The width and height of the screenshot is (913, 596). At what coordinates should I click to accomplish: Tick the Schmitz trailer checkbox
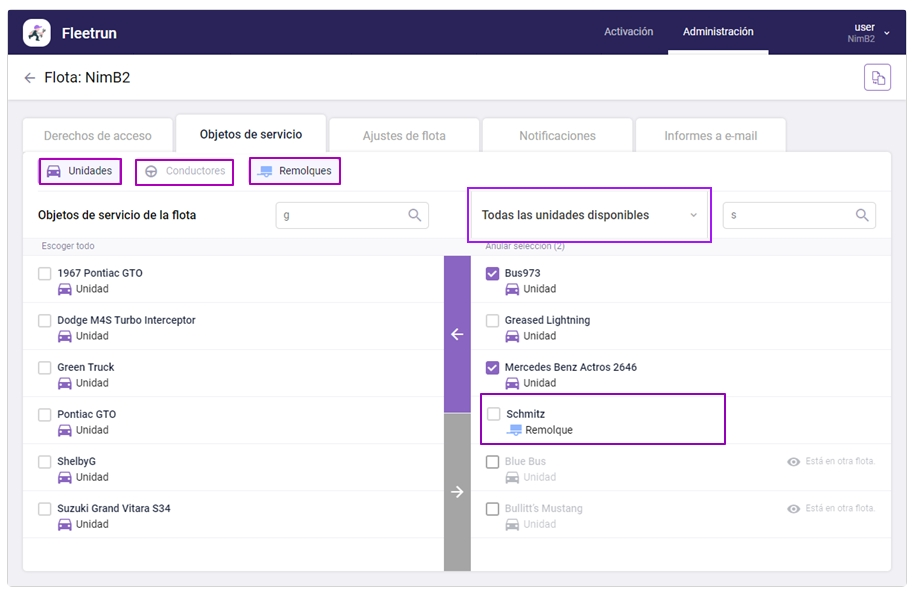point(493,414)
